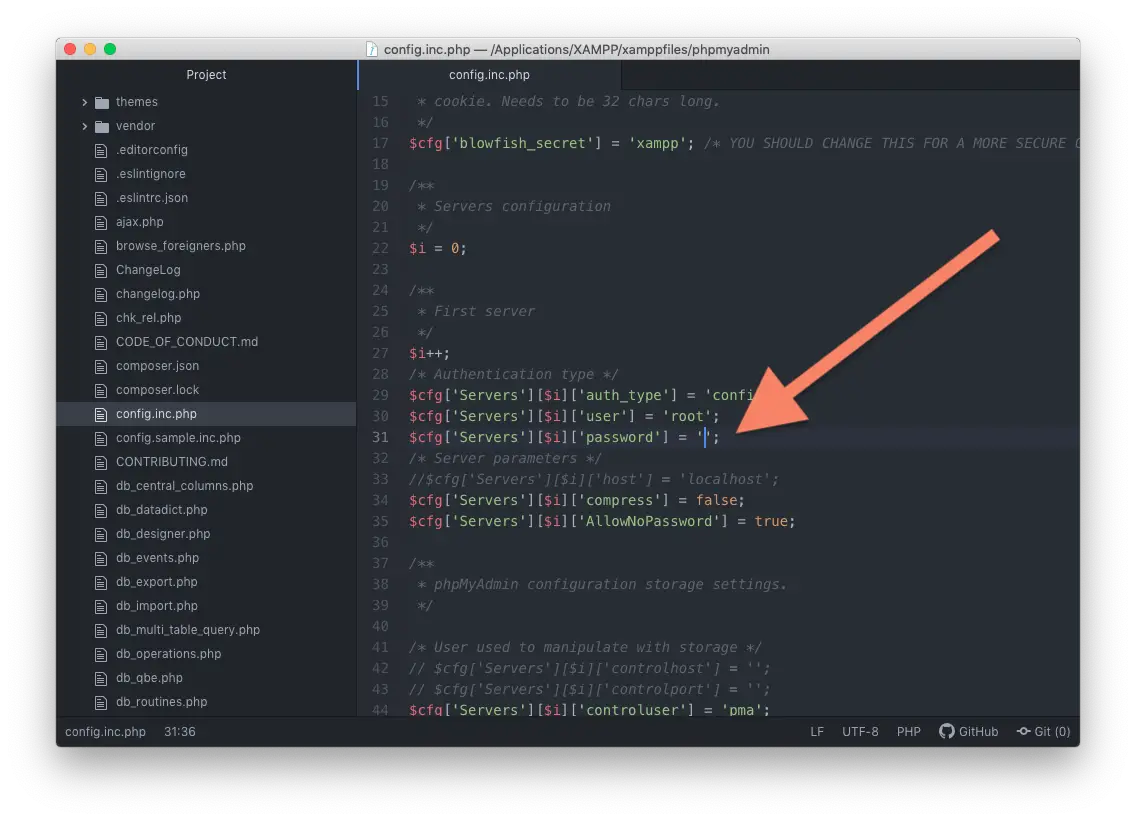Click the 31:36 cursor position indicator
Viewport: 1136px width, 821px height.
(180, 732)
